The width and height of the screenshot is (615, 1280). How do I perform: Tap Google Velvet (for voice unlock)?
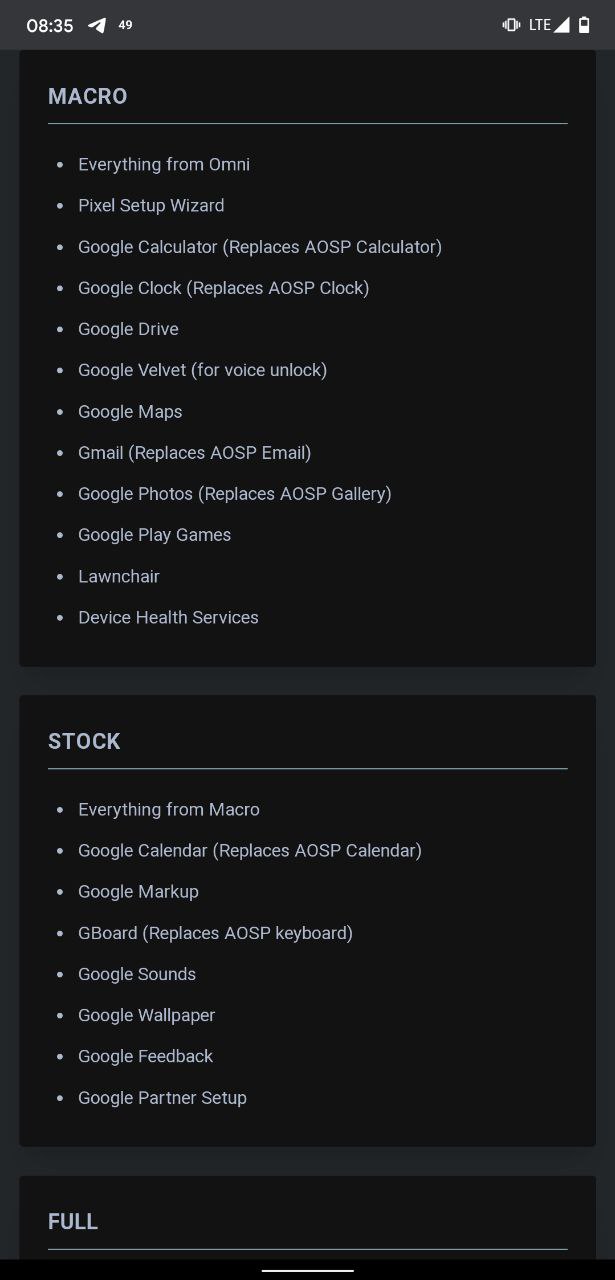202,370
